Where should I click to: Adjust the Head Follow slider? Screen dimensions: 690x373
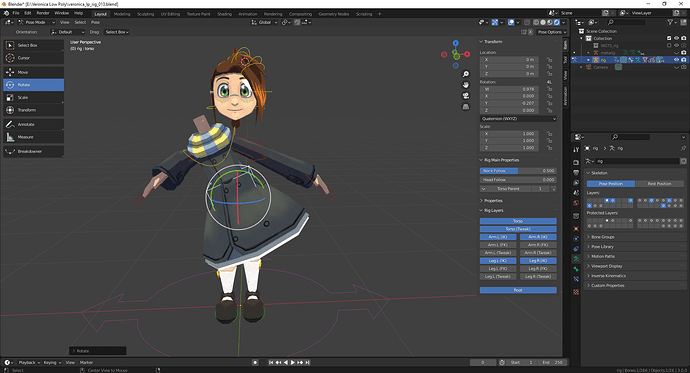[x=518, y=180]
